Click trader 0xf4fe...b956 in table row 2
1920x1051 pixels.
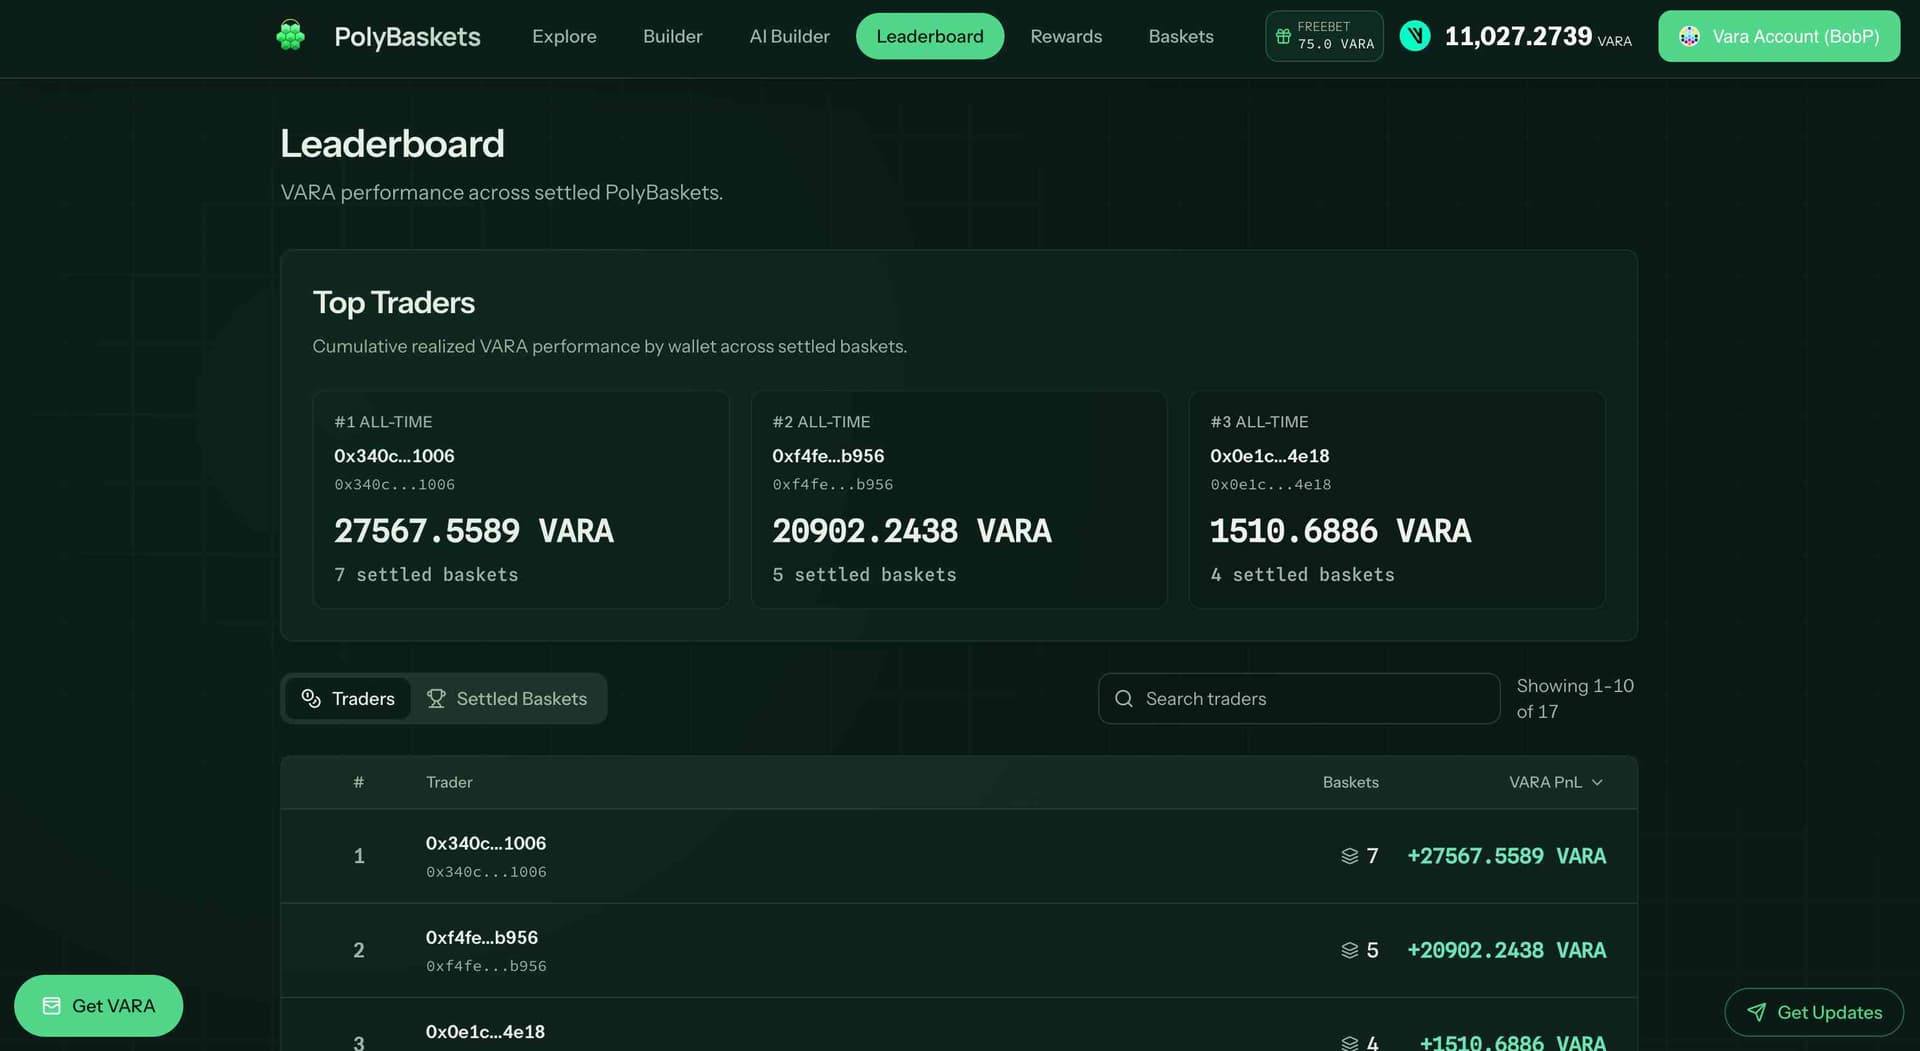pyautogui.click(x=482, y=937)
